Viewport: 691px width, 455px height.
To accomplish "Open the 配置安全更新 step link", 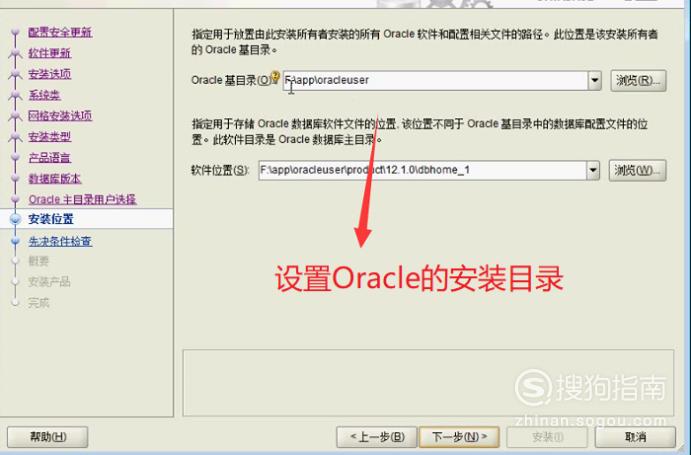I will [60, 32].
